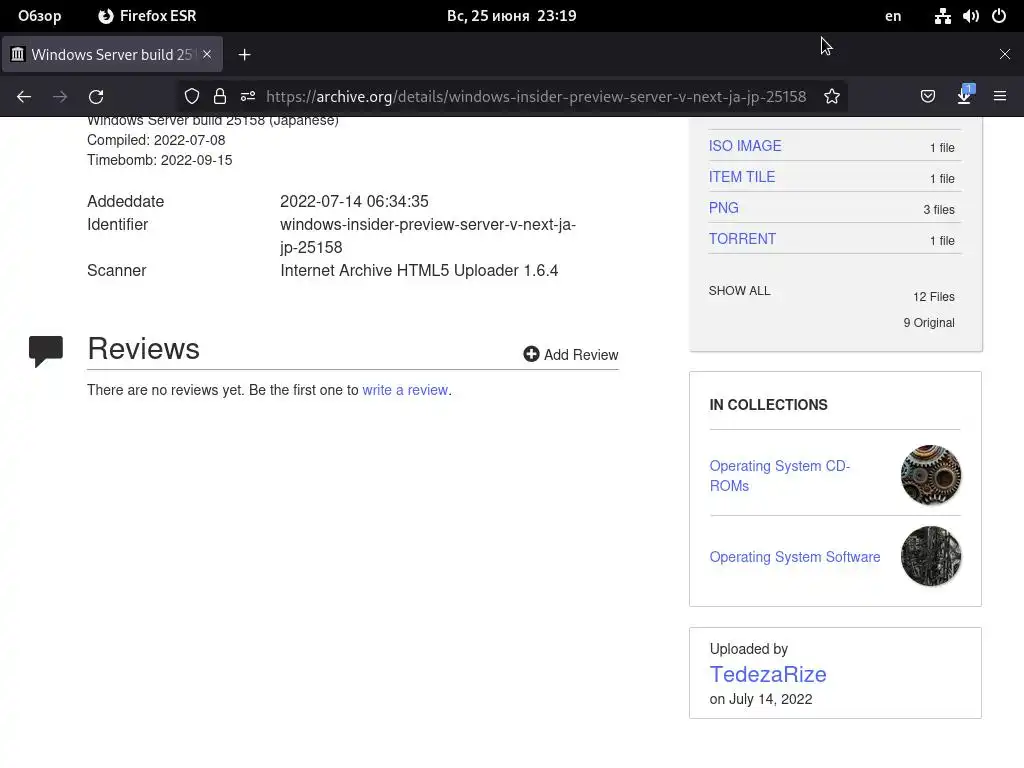This screenshot has height=768, width=1024.
Task: Click the on July 14, 2022 upload date
Action: [761, 699]
